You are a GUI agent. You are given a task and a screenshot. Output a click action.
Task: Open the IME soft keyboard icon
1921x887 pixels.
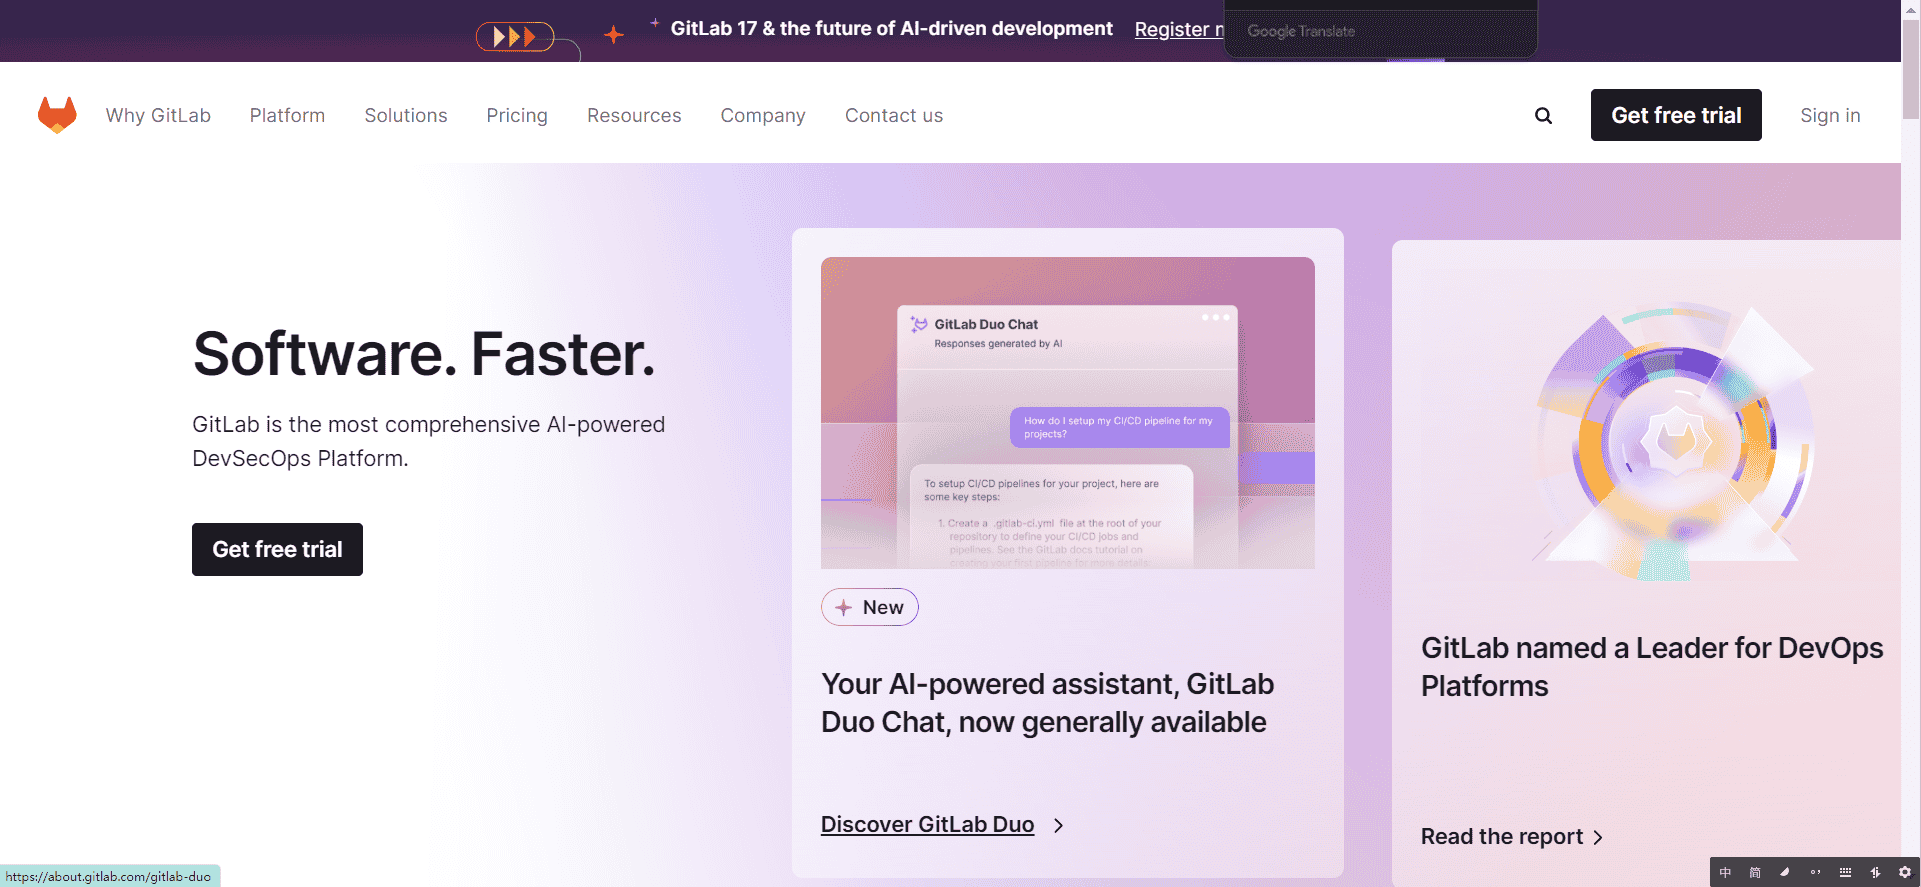pyautogui.click(x=1845, y=872)
